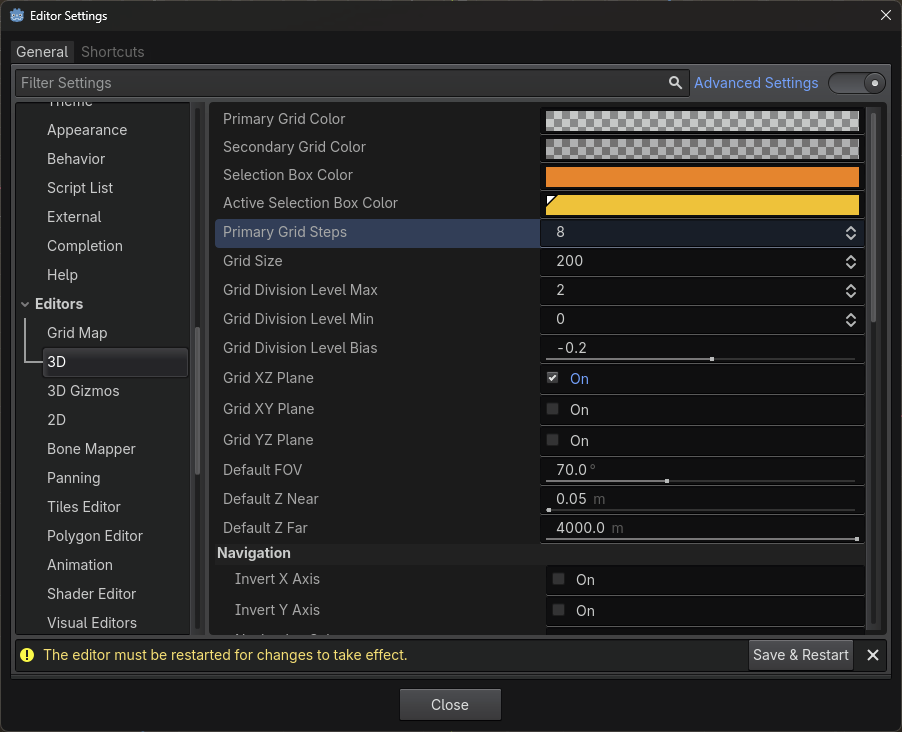Open the Selection Box Color orange swatch
Screen dimensions: 902x732
click(701, 176)
